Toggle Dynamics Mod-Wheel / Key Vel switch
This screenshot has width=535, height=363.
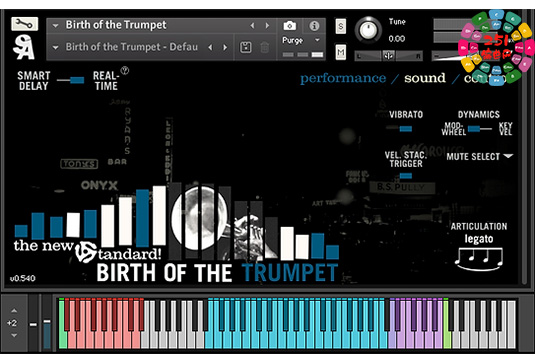pos(480,129)
